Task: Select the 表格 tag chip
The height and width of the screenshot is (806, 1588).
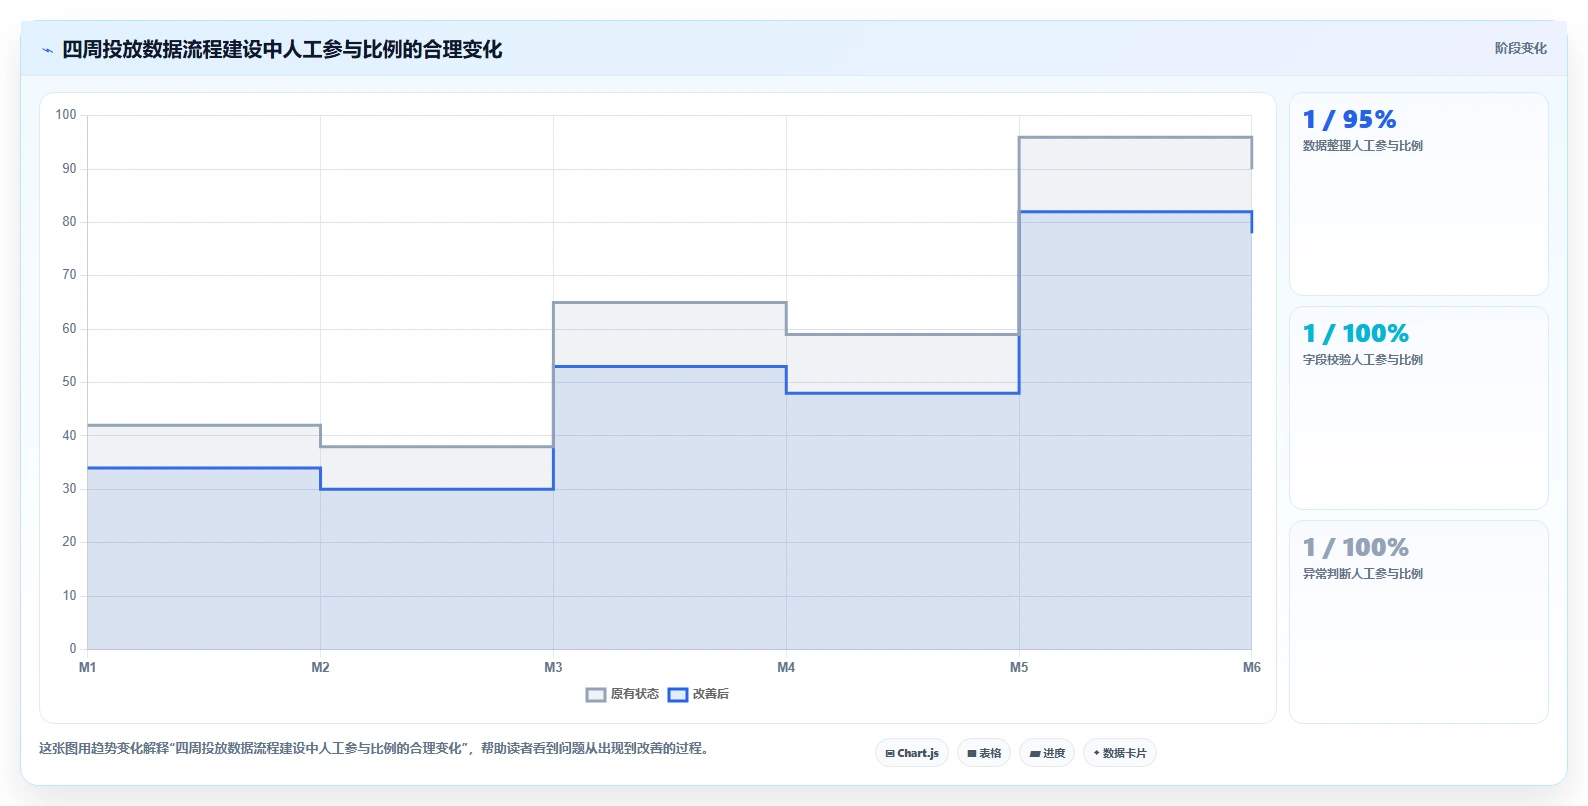Action: pos(984,753)
